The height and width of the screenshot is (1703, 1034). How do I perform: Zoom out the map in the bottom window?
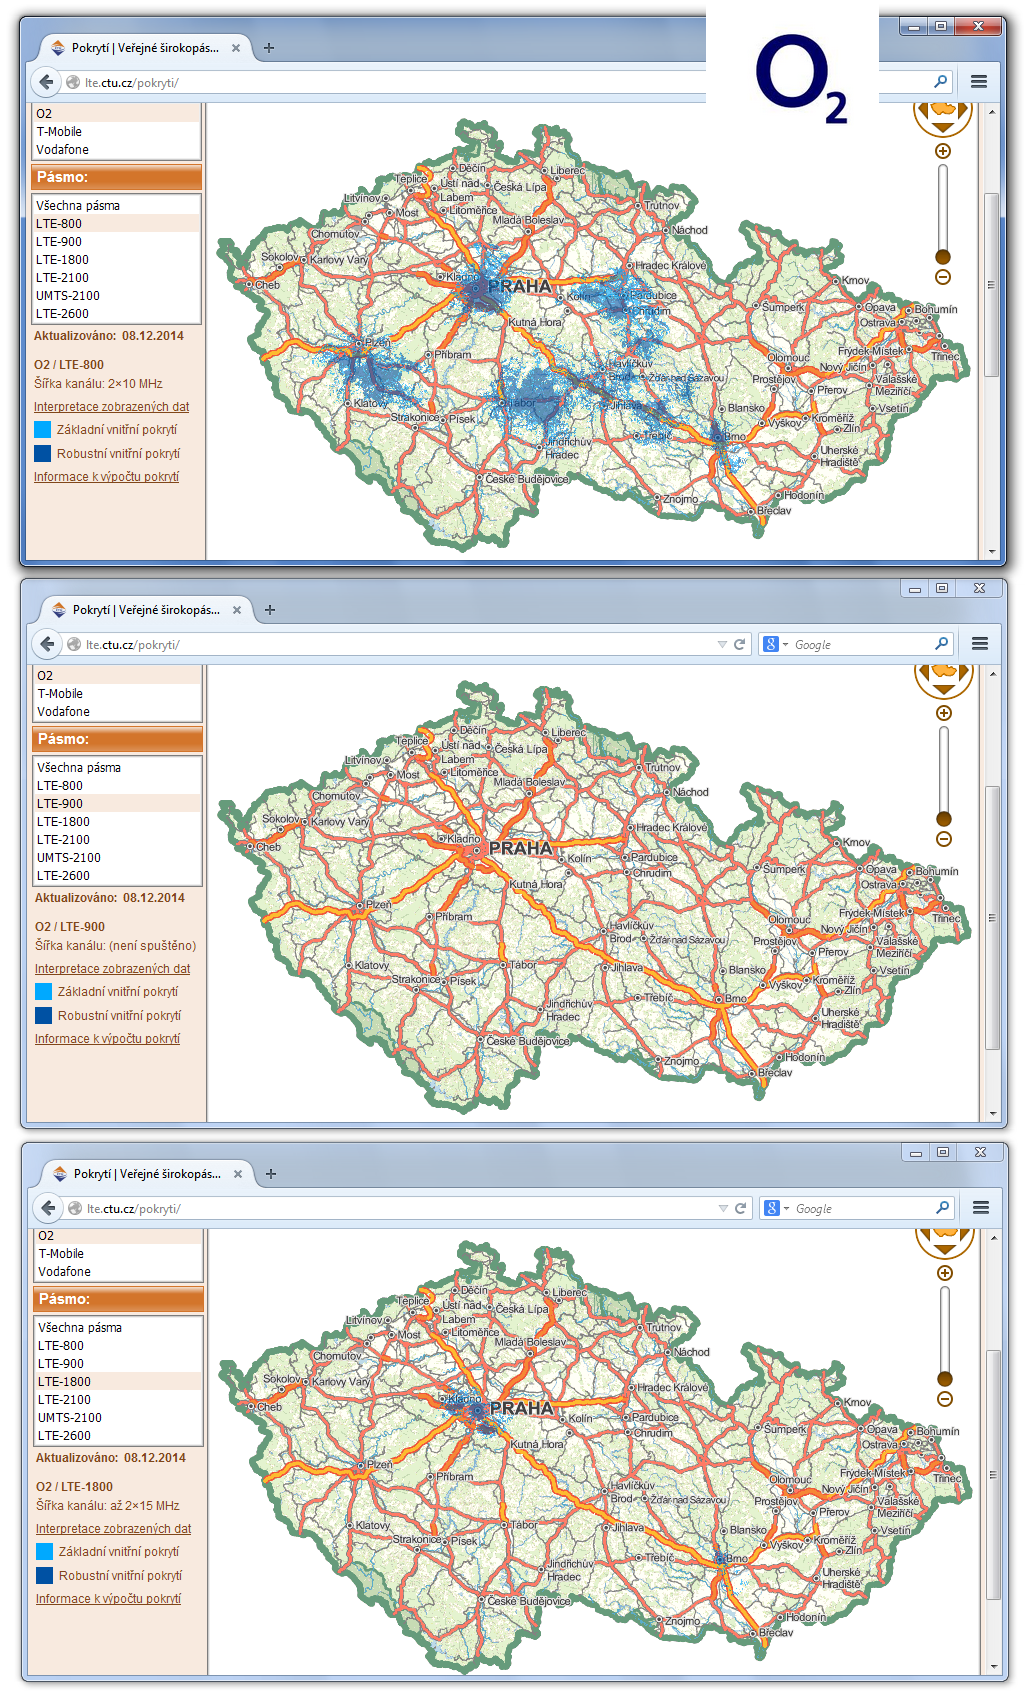[944, 1399]
